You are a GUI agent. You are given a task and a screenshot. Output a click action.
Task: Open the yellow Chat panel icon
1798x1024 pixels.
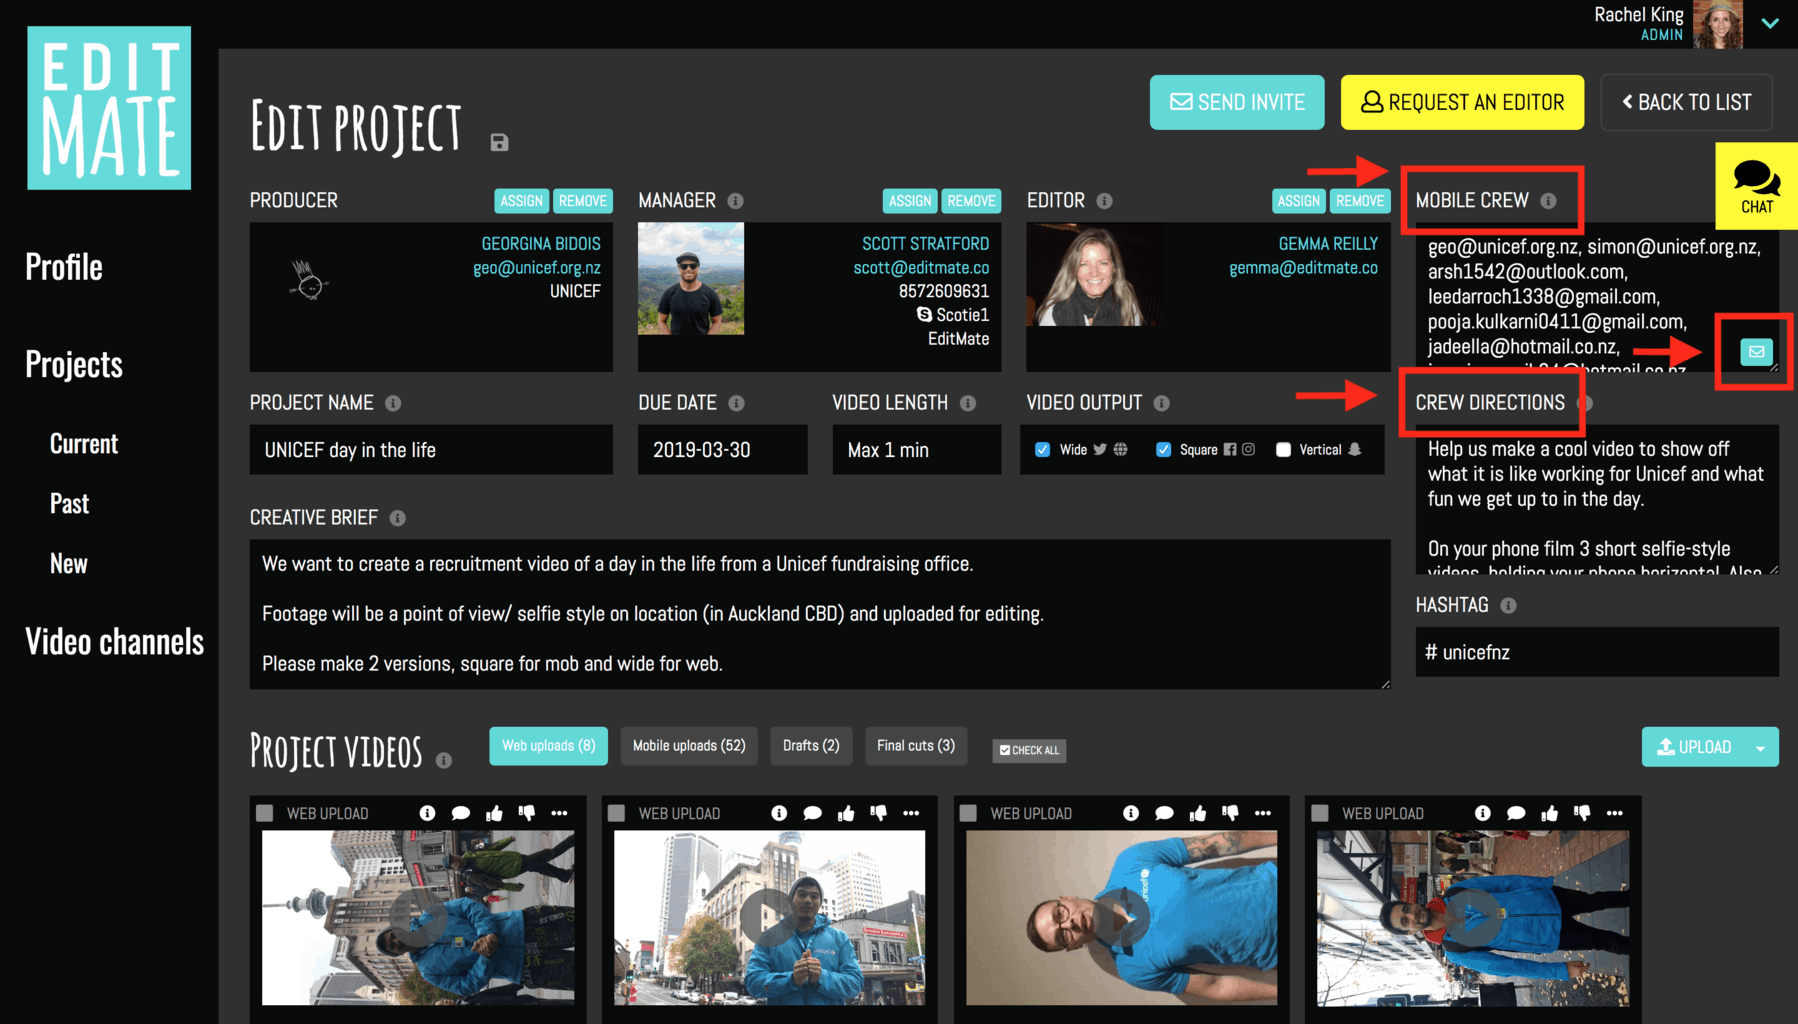tap(1756, 186)
